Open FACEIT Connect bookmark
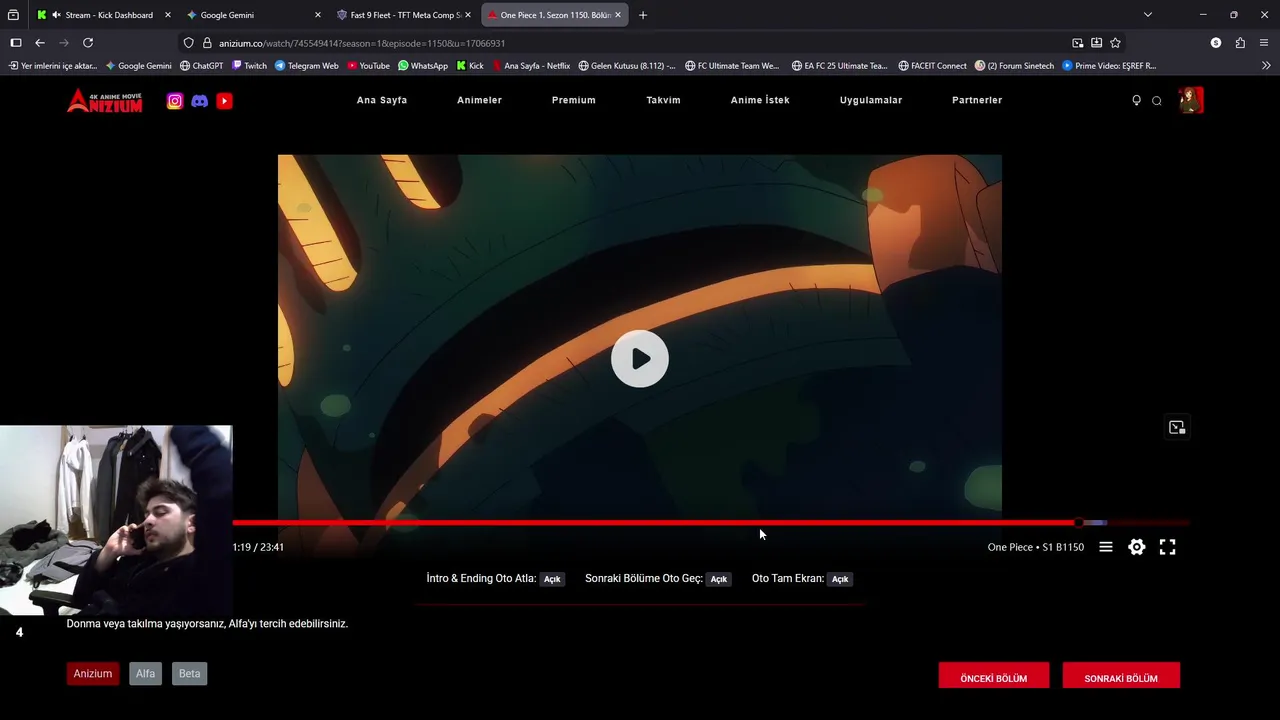Viewport: 1280px width, 720px height. point(932,66)
